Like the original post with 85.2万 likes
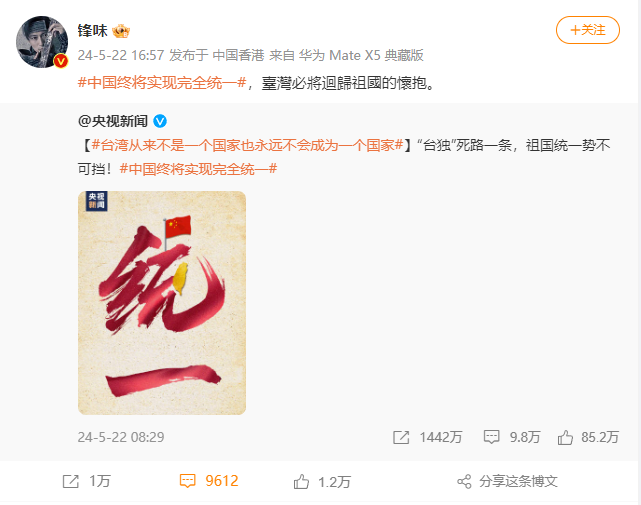Viewport: 641px width, 505px height. pyautogui.click(x=588, y=437)
